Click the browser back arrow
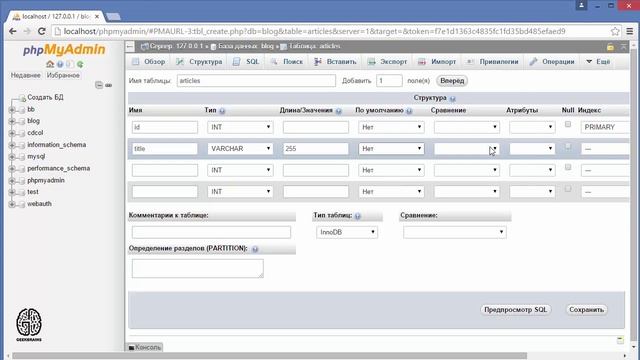 [13, 31]
